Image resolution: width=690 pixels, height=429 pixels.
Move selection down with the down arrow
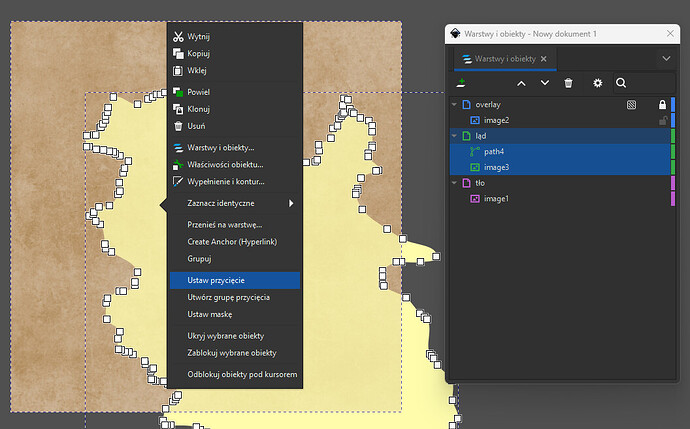click(544, 83)
